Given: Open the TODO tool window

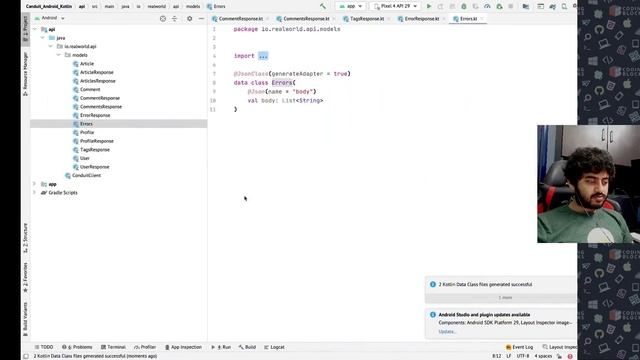Looking at the screenshot, I should [x=44, y=347].
